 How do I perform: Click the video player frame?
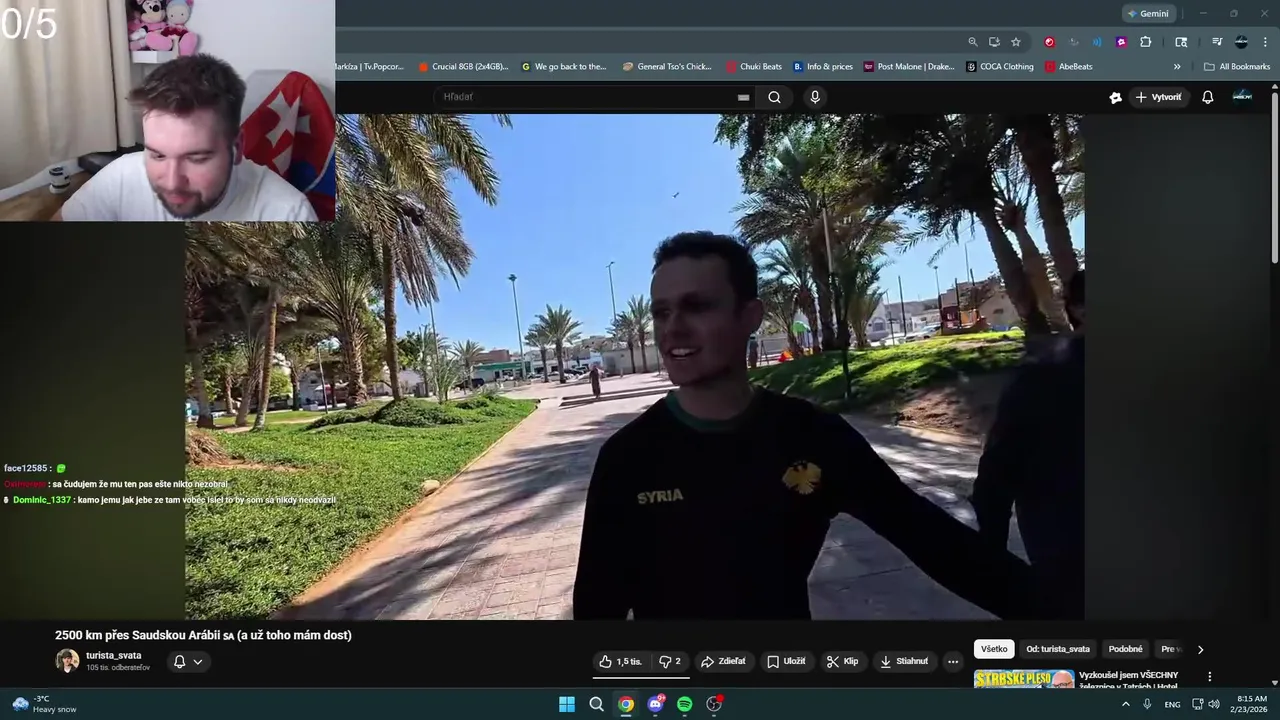(x=635, y=367)
